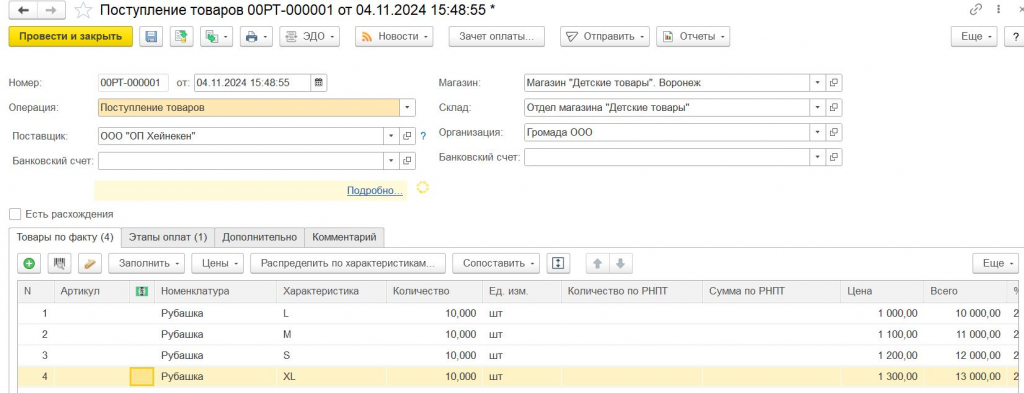Open the top toolbar Еще menu

pos(974,37)
